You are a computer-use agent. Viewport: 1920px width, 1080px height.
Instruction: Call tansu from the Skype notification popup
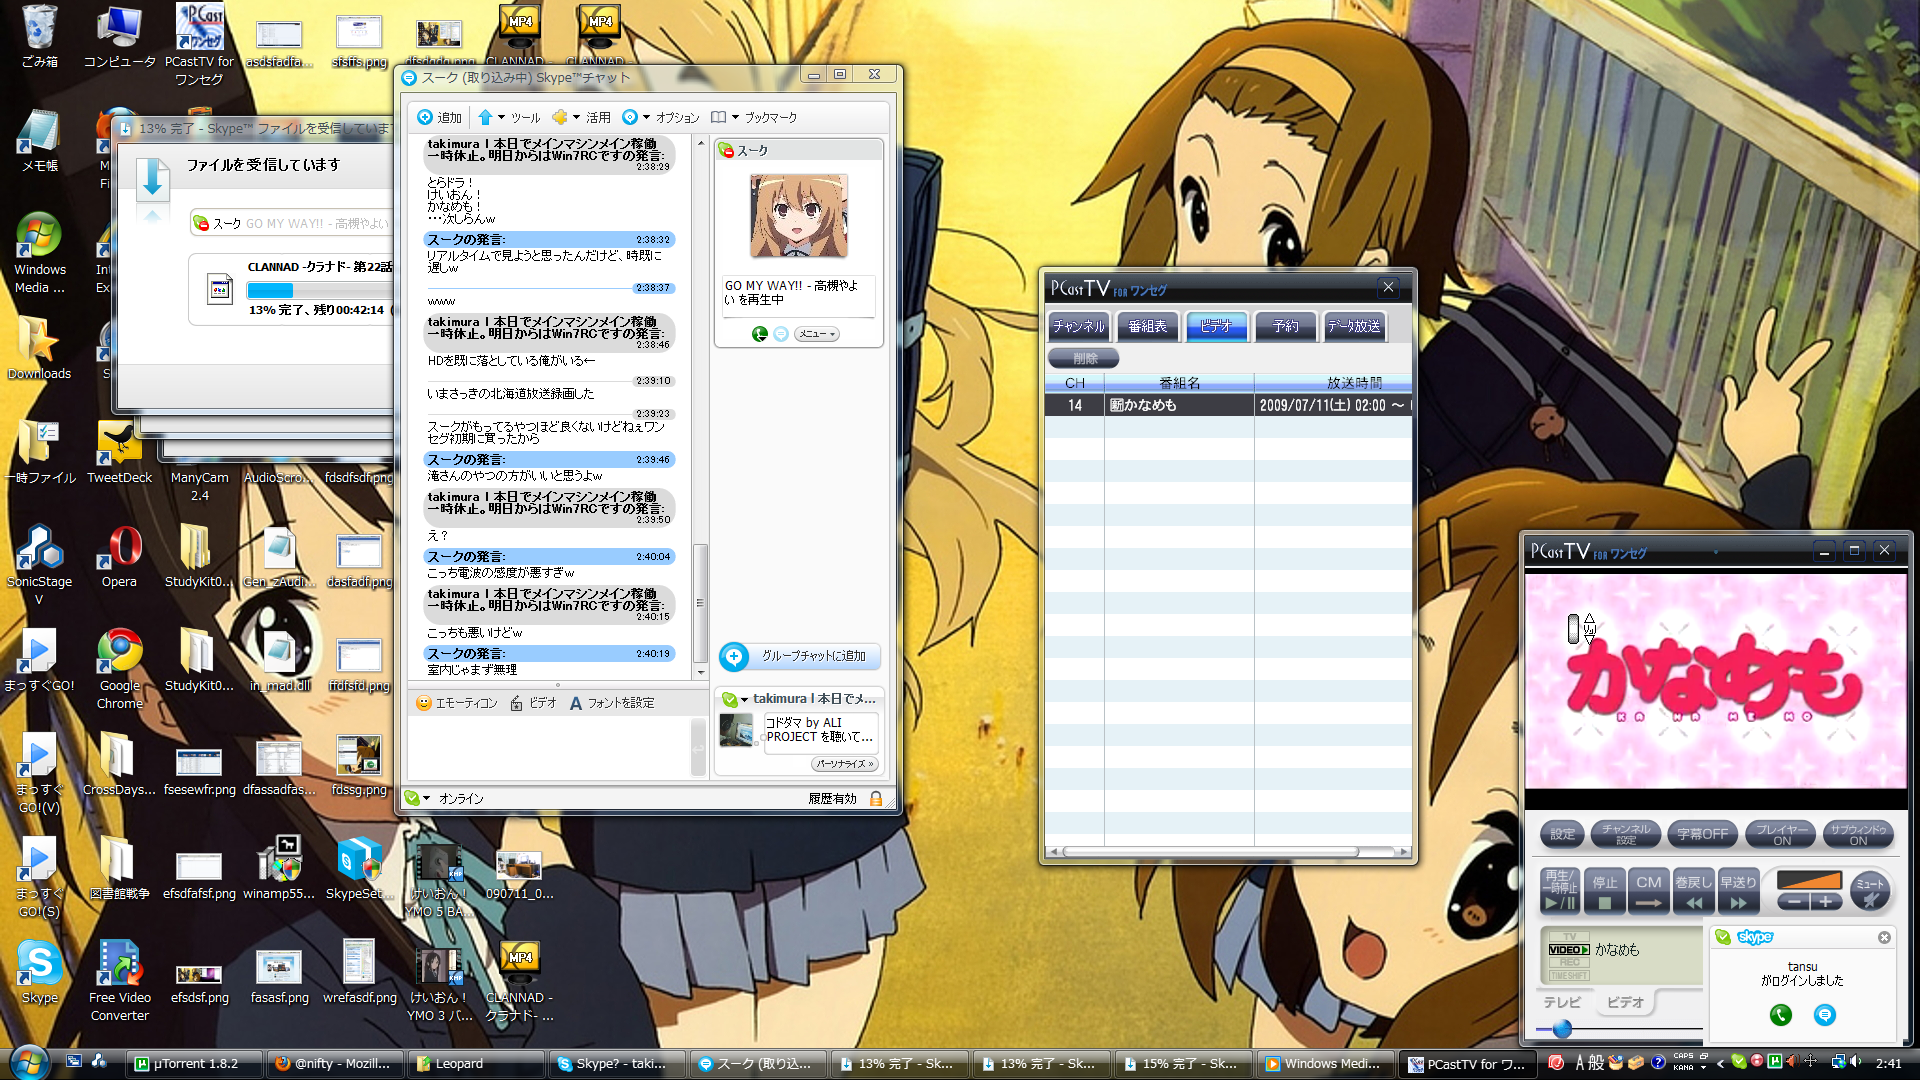point(1781,1015)
